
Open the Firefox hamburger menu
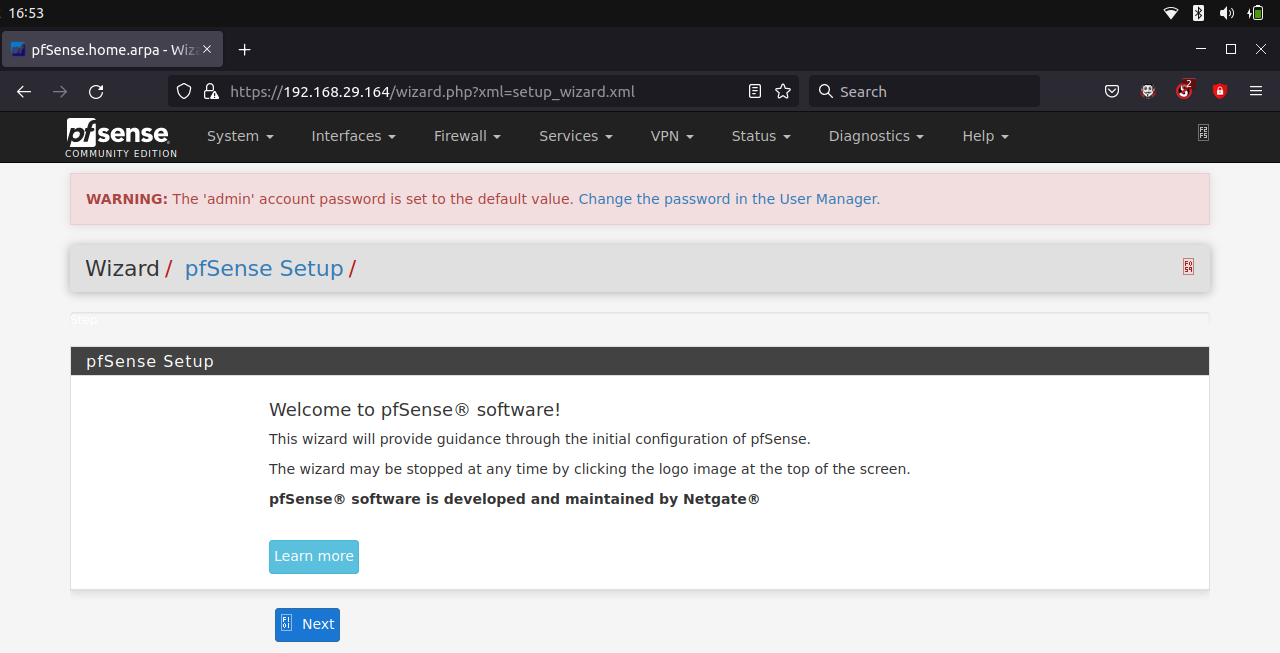coord(1256,91)
